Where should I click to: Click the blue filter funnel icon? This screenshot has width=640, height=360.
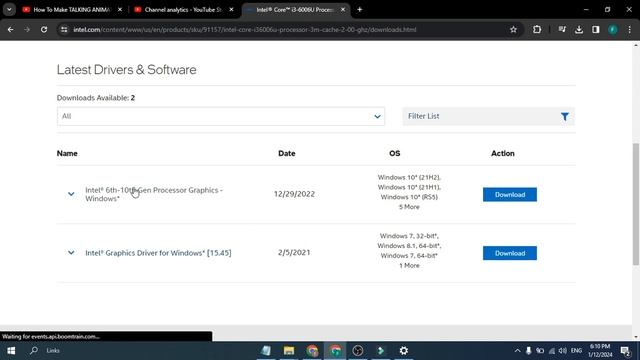pyautogui.click(x=565, y=117)
